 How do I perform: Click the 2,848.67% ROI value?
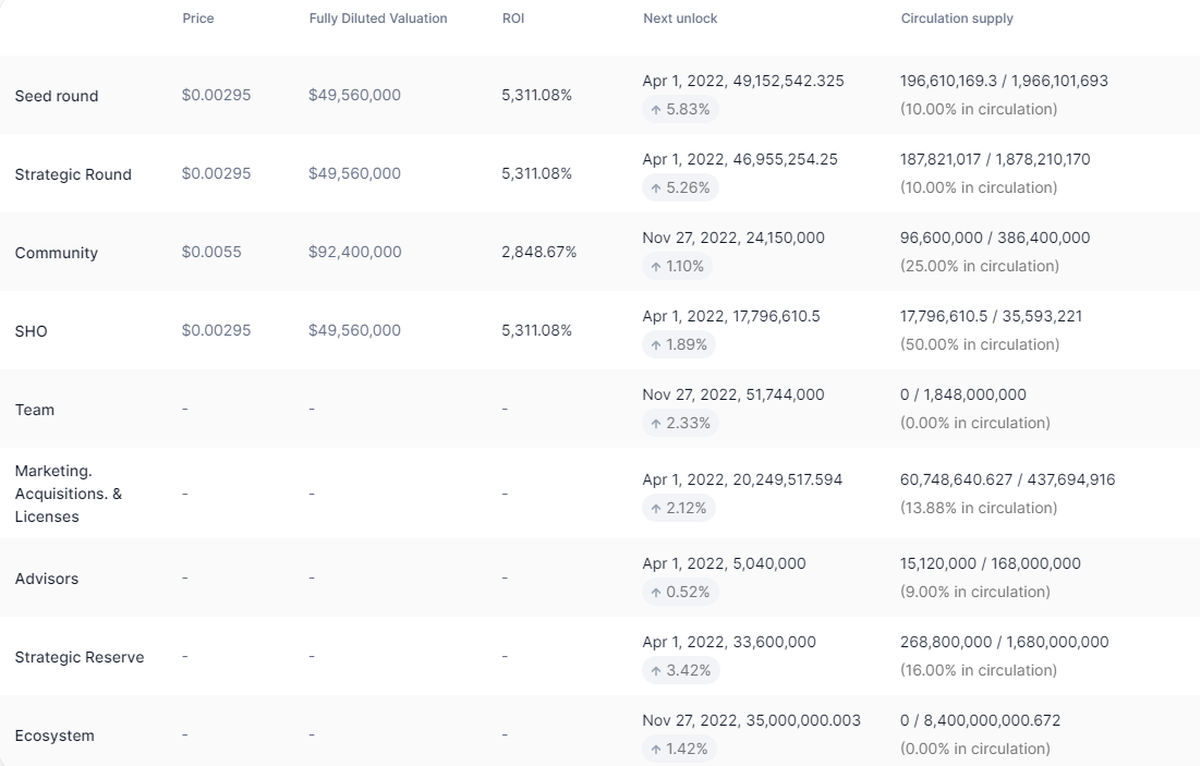[x=539, y=252]
